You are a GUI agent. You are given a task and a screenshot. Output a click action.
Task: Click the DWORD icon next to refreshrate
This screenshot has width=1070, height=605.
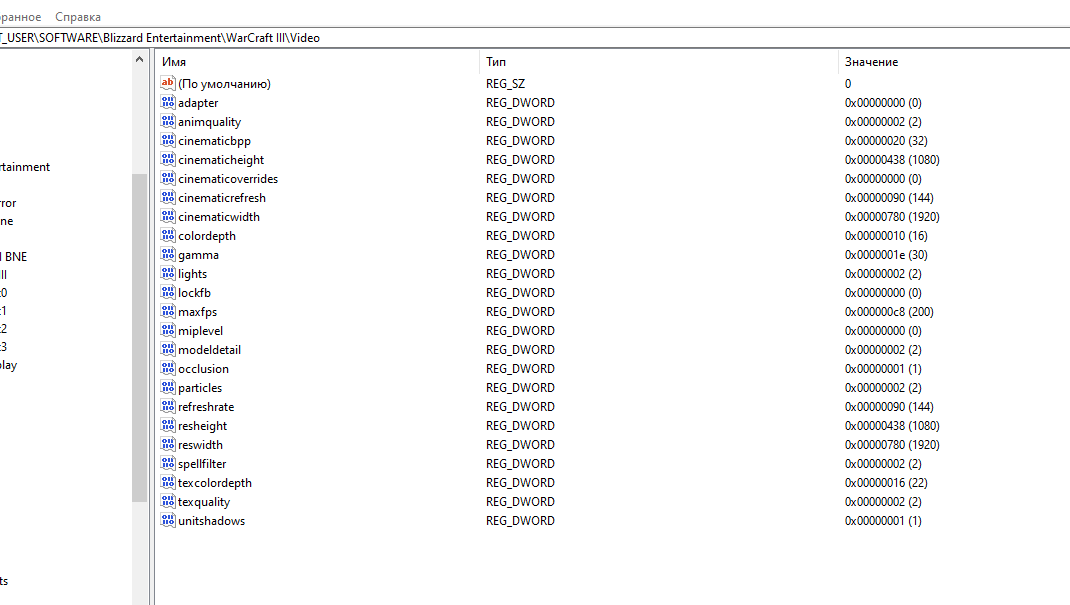pyautogui.click(x=168, y=407)
